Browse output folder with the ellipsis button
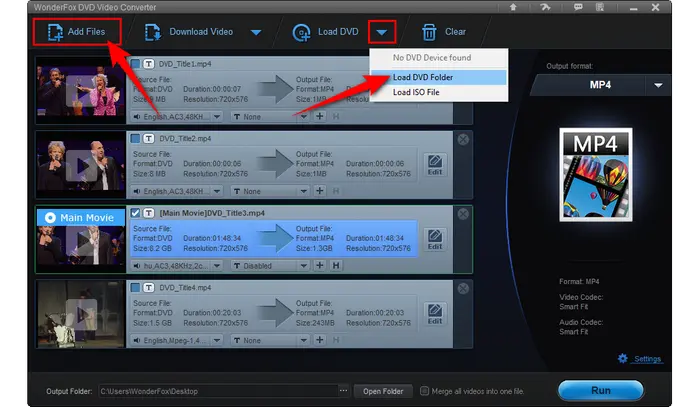 343,391
